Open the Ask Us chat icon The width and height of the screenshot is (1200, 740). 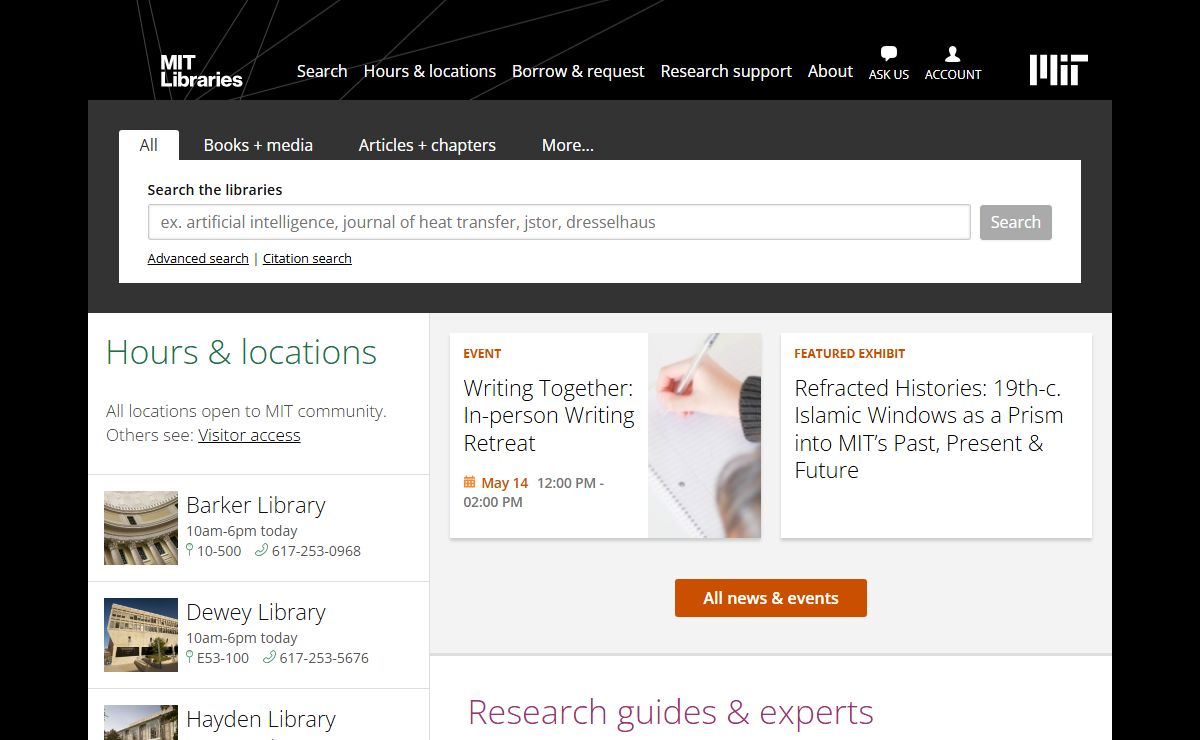tap(888, 55)
